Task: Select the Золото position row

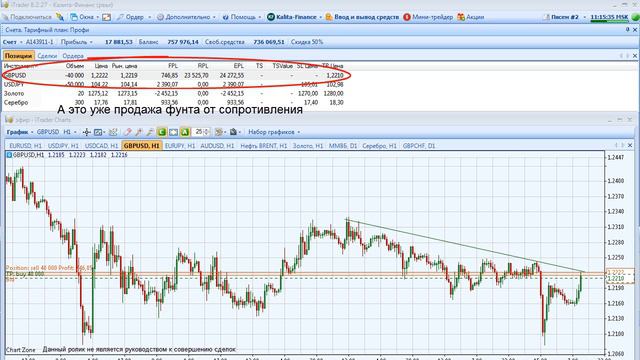Action: click(x=173, y=93)
